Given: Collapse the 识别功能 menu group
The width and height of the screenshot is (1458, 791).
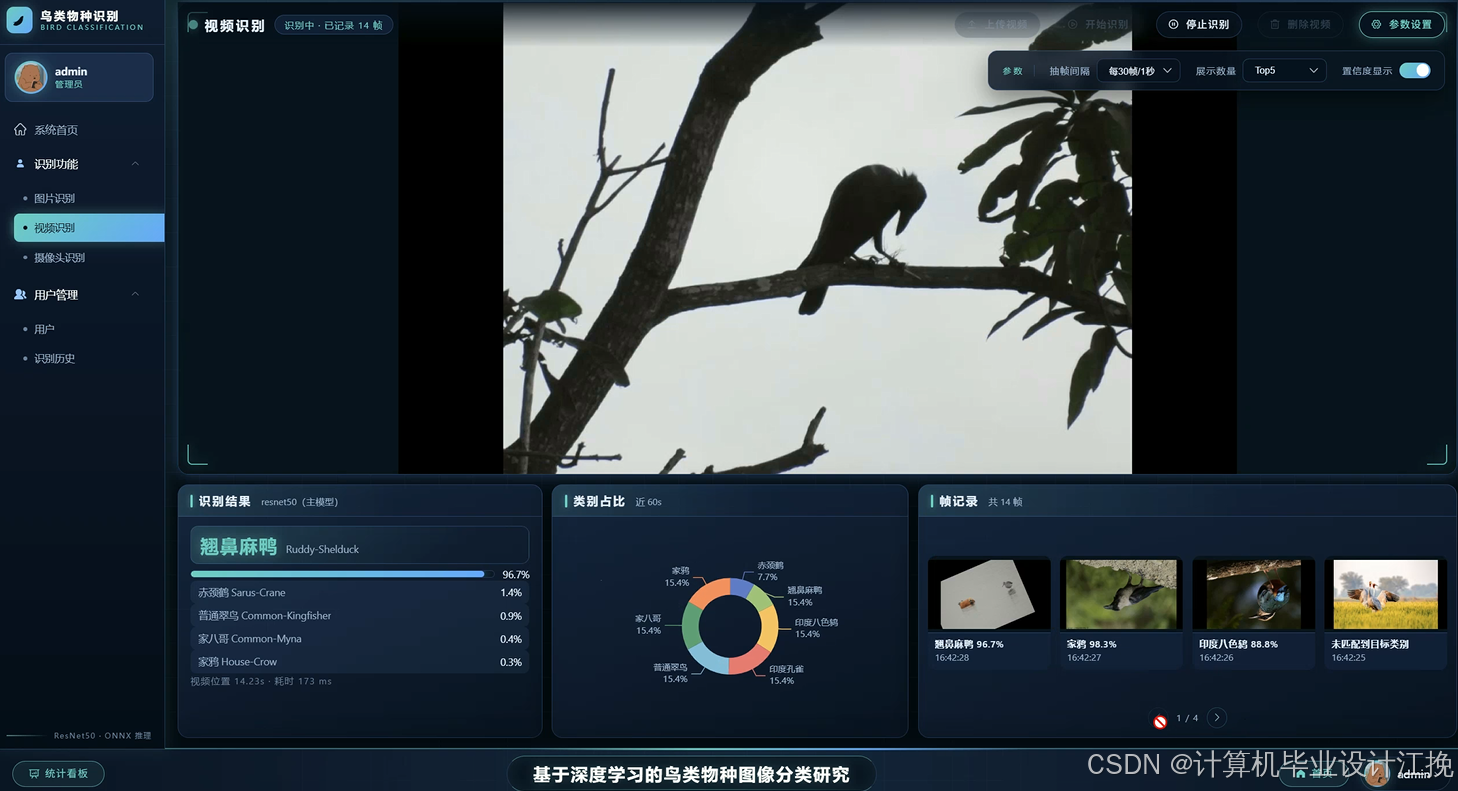Looking at the screenshot, I should click(136, 164).
